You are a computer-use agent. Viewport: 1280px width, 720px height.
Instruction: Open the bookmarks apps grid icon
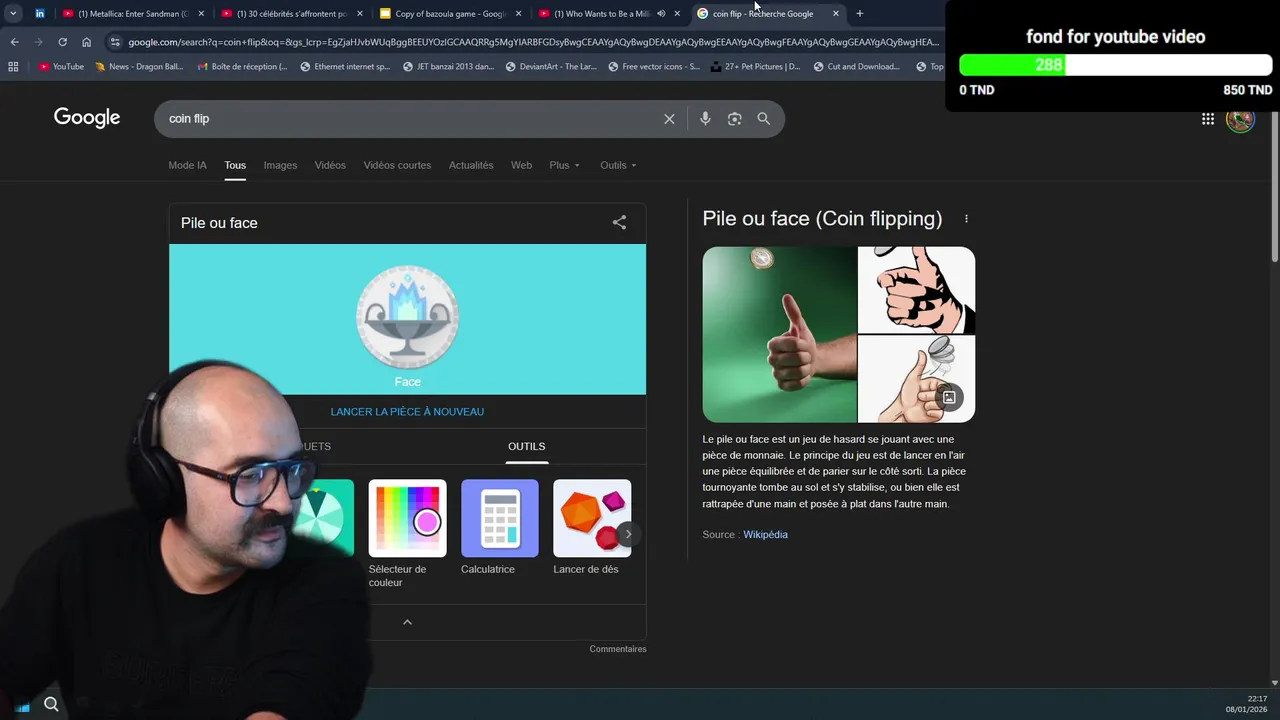click(x=13, y=67)
